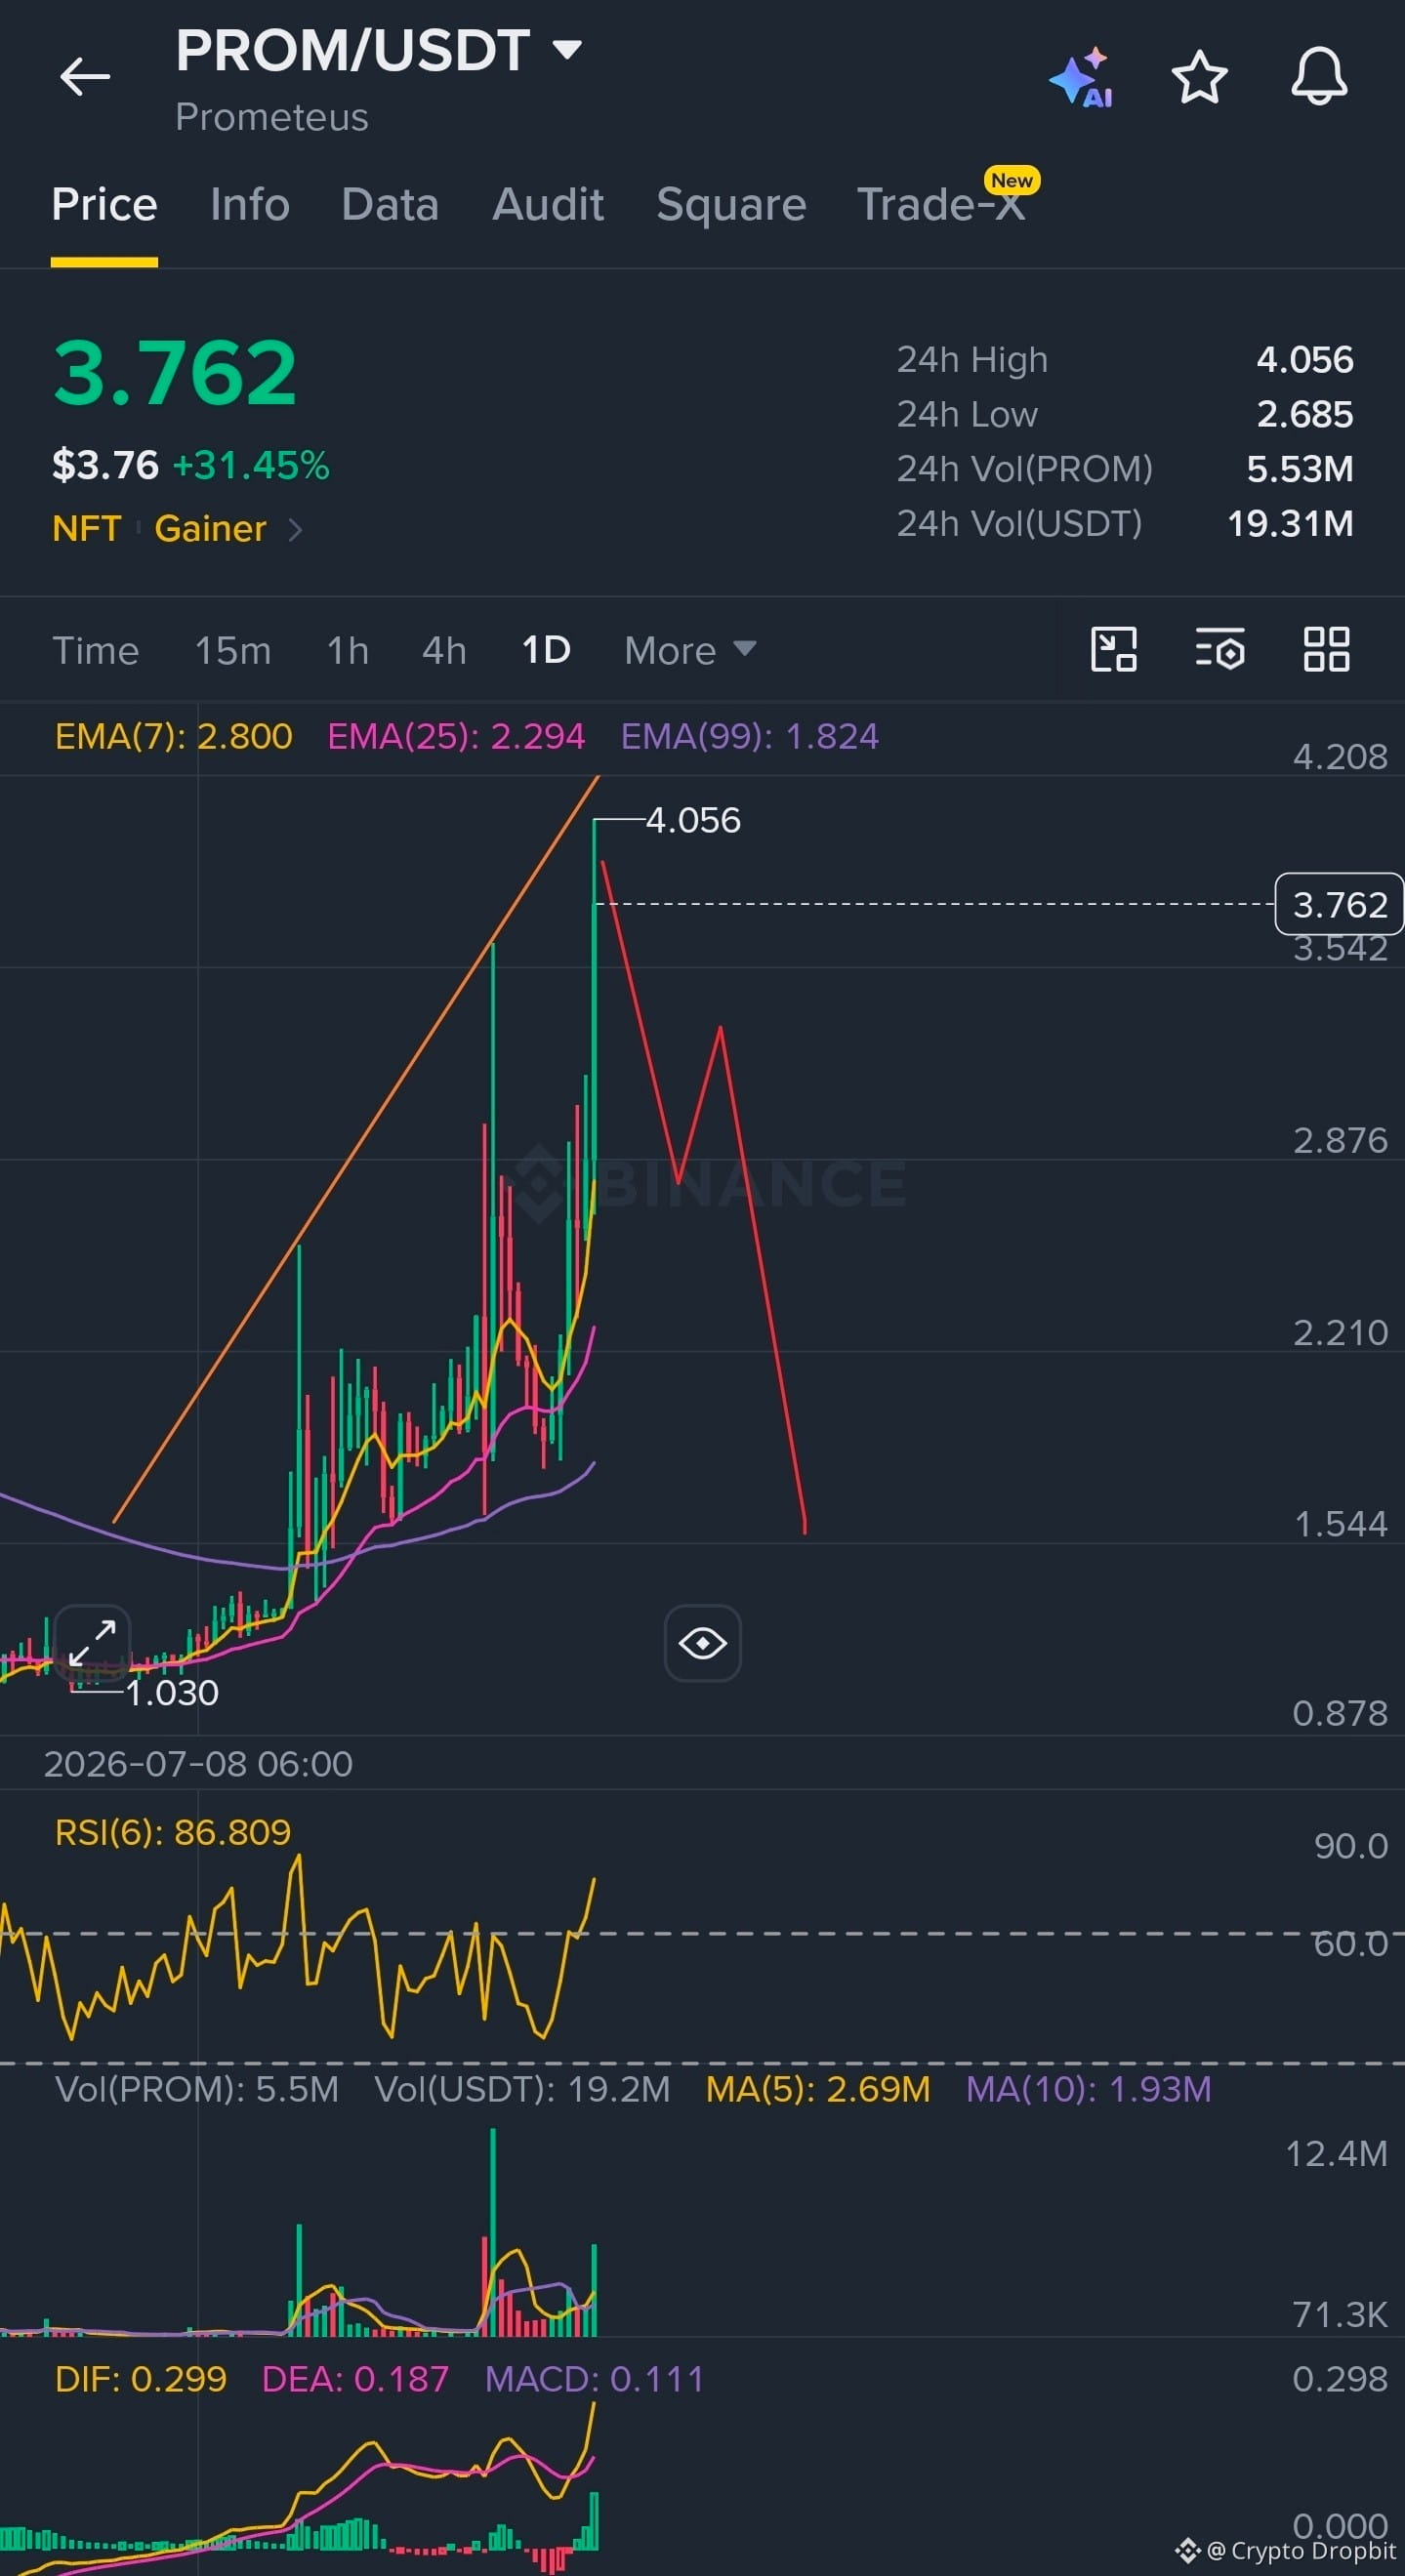This screenshot has height=2576, width=1405.
Task: Tap the Prometeus coin name subtitle
Action: [272, 117]
